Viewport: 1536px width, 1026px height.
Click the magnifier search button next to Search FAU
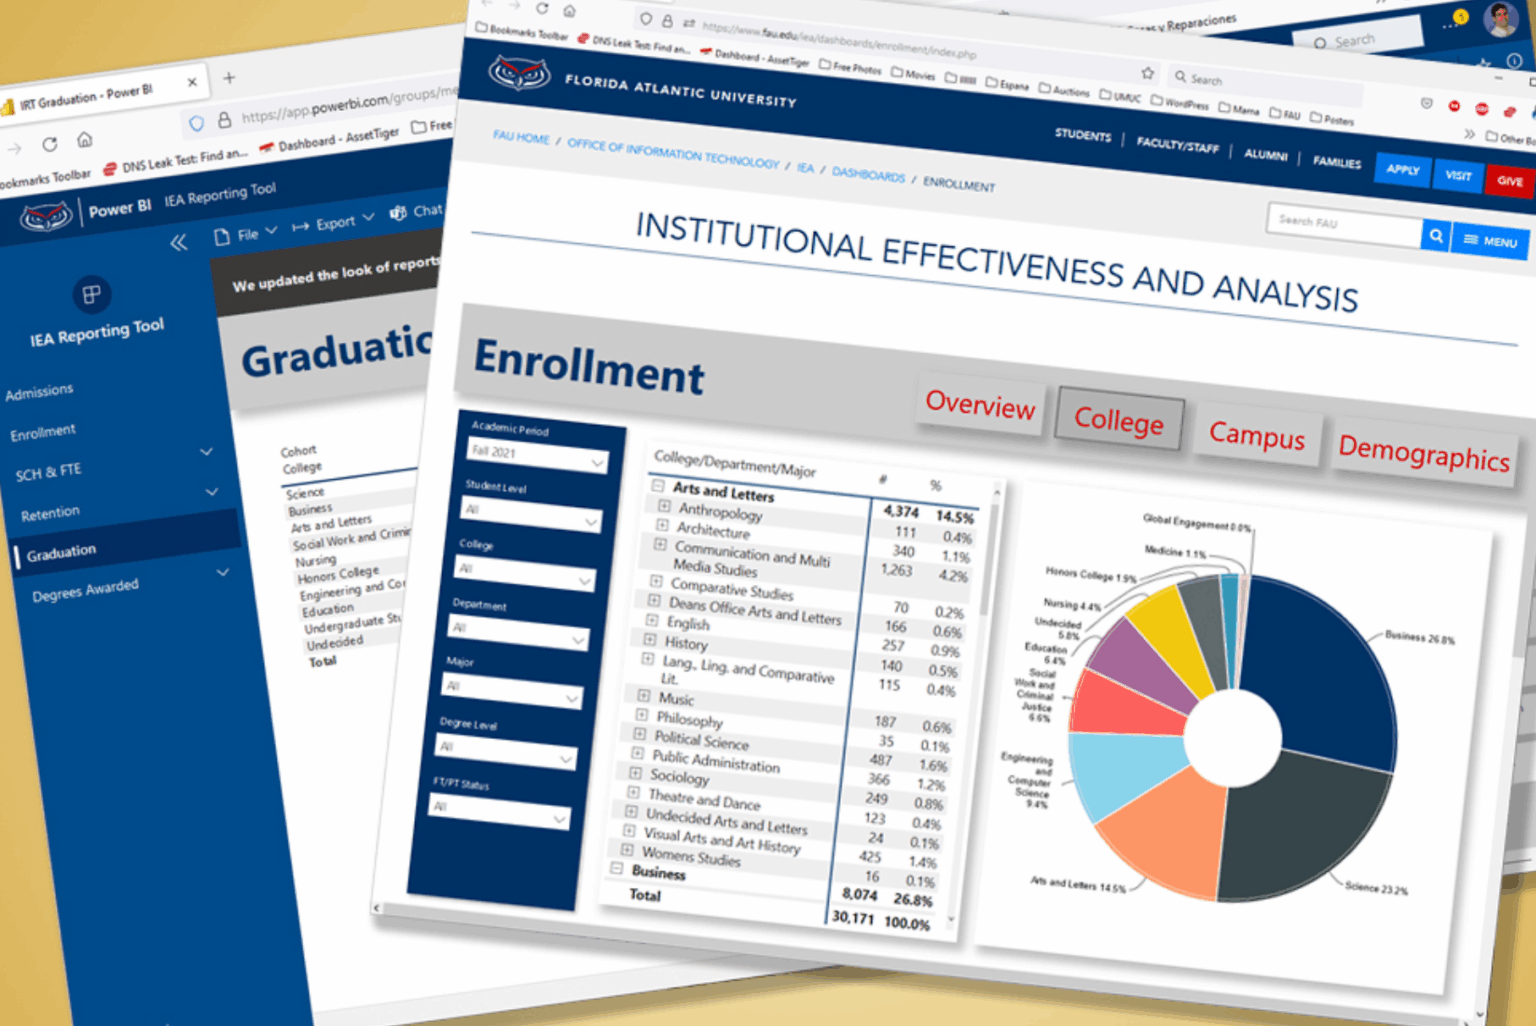coord(1435,236)
